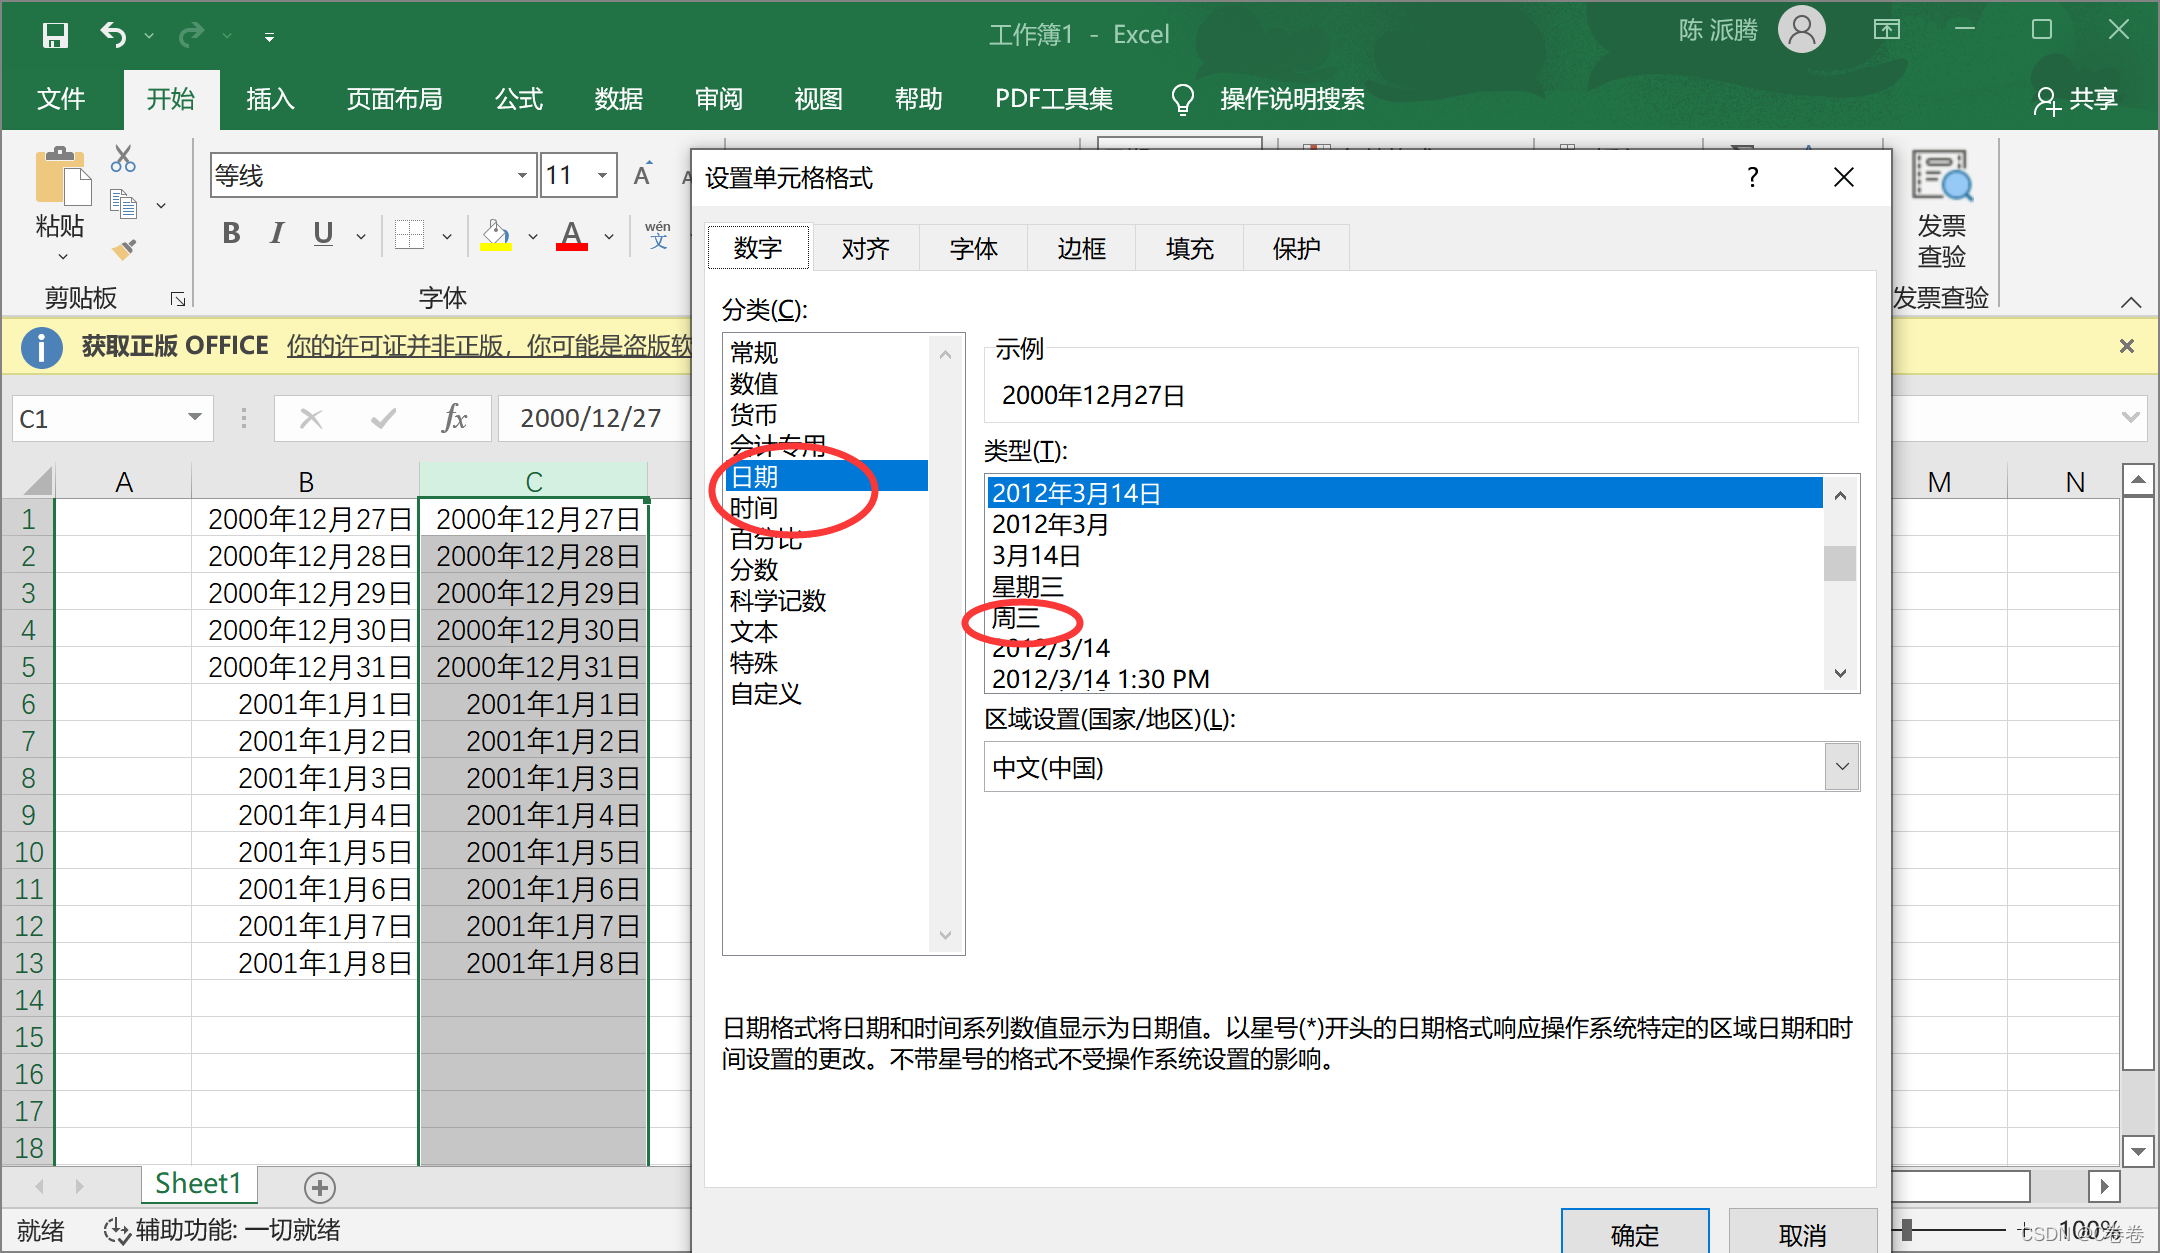Open the 公式 ribbon tab
2160x1253 pixels.
(x=519, y=99)
